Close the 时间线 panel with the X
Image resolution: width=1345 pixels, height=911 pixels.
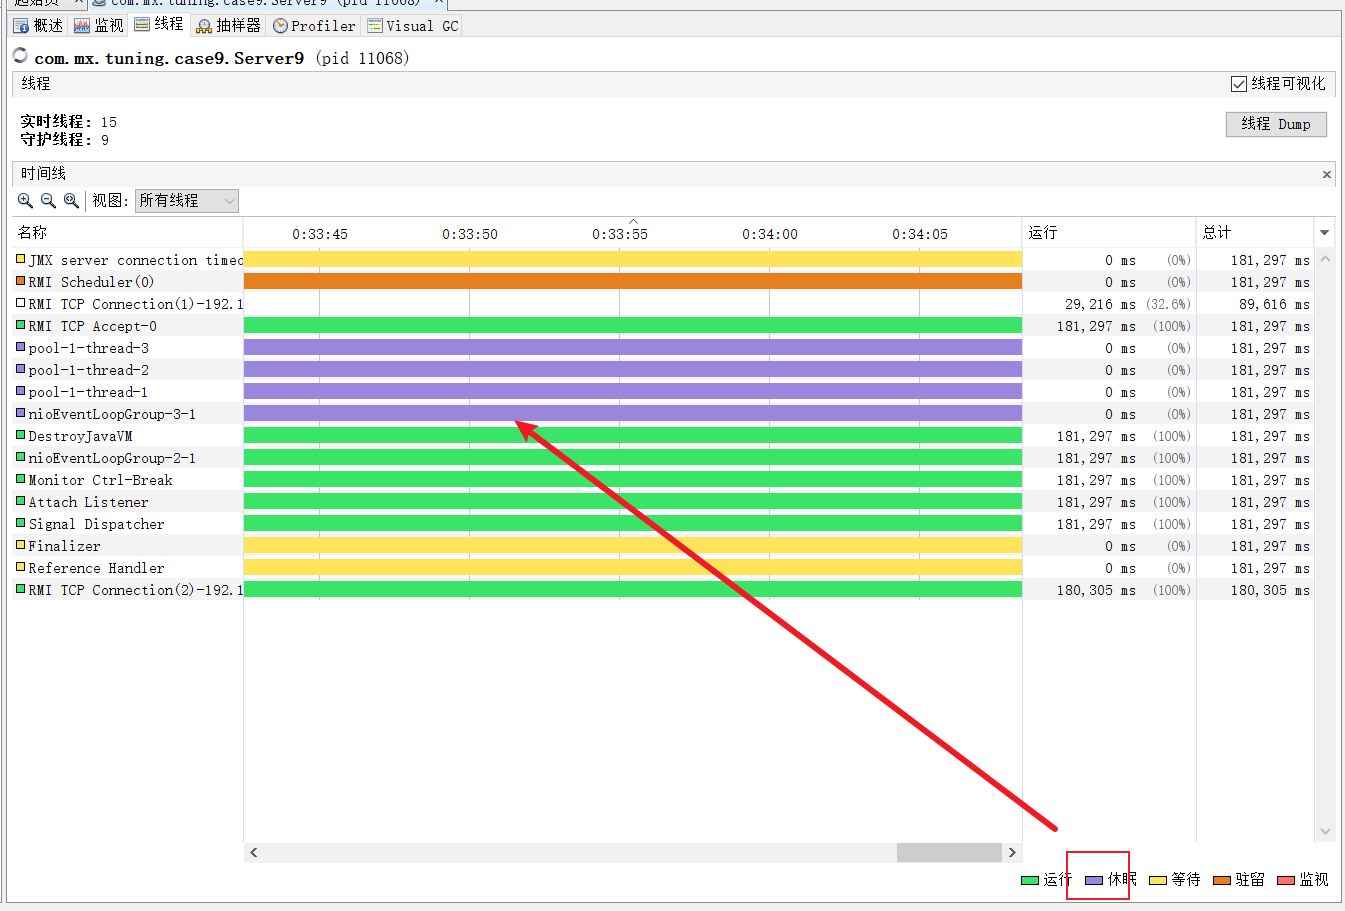click(1327, 174)
